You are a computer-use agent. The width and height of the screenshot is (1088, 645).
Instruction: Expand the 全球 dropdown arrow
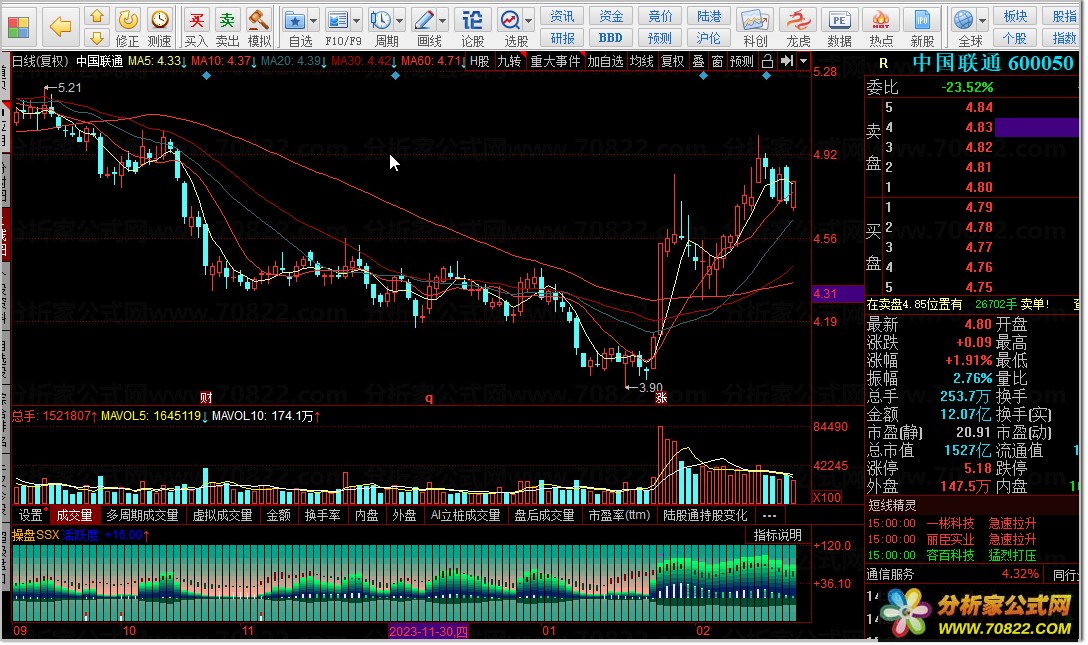pos(982,21)
